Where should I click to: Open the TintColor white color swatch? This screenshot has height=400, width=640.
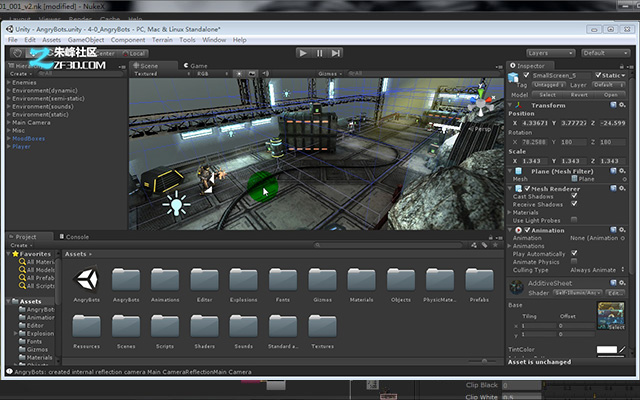[x=607, y=350]
